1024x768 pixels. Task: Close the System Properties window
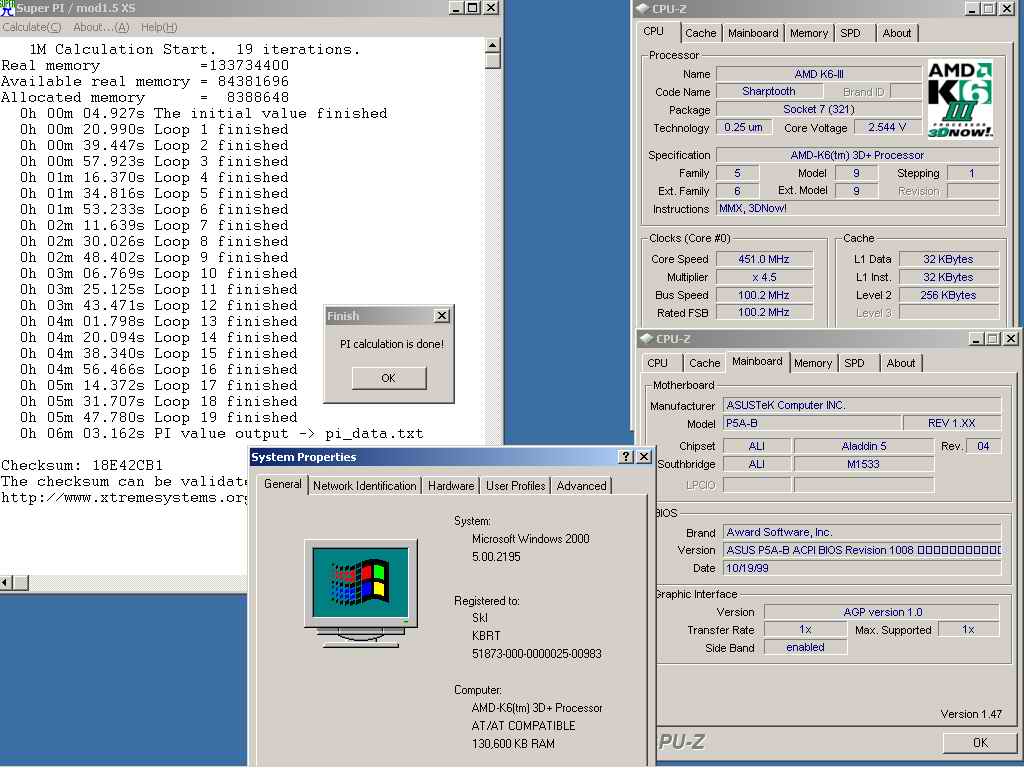(643, 456)
